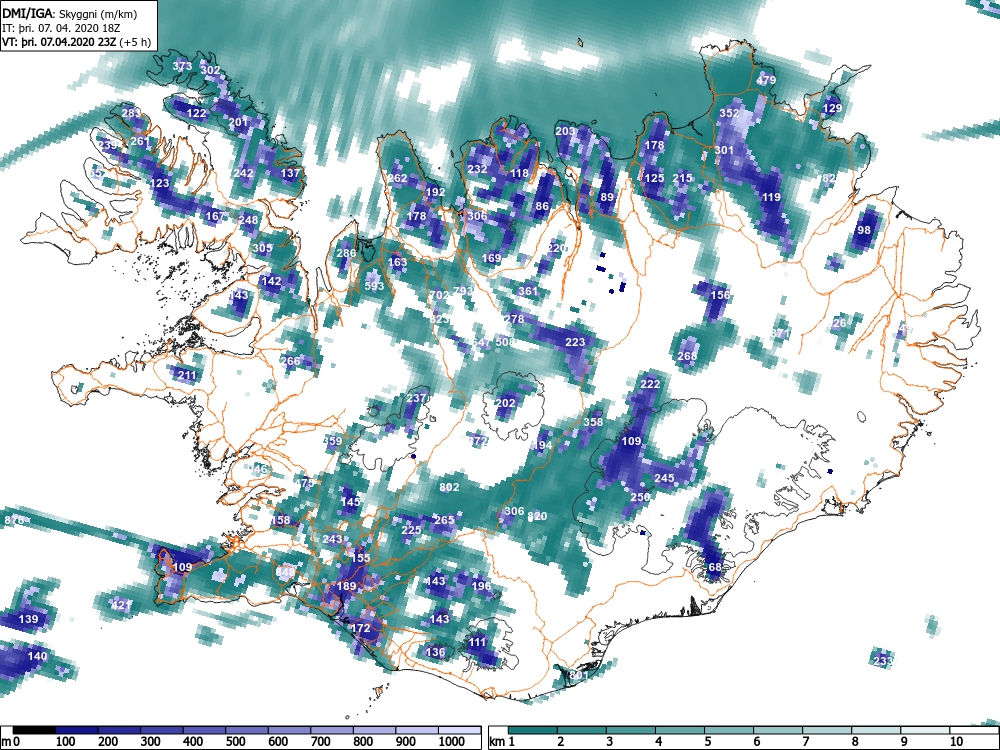Click the '1000' label in the meter legend

click(x=452, y=742)
